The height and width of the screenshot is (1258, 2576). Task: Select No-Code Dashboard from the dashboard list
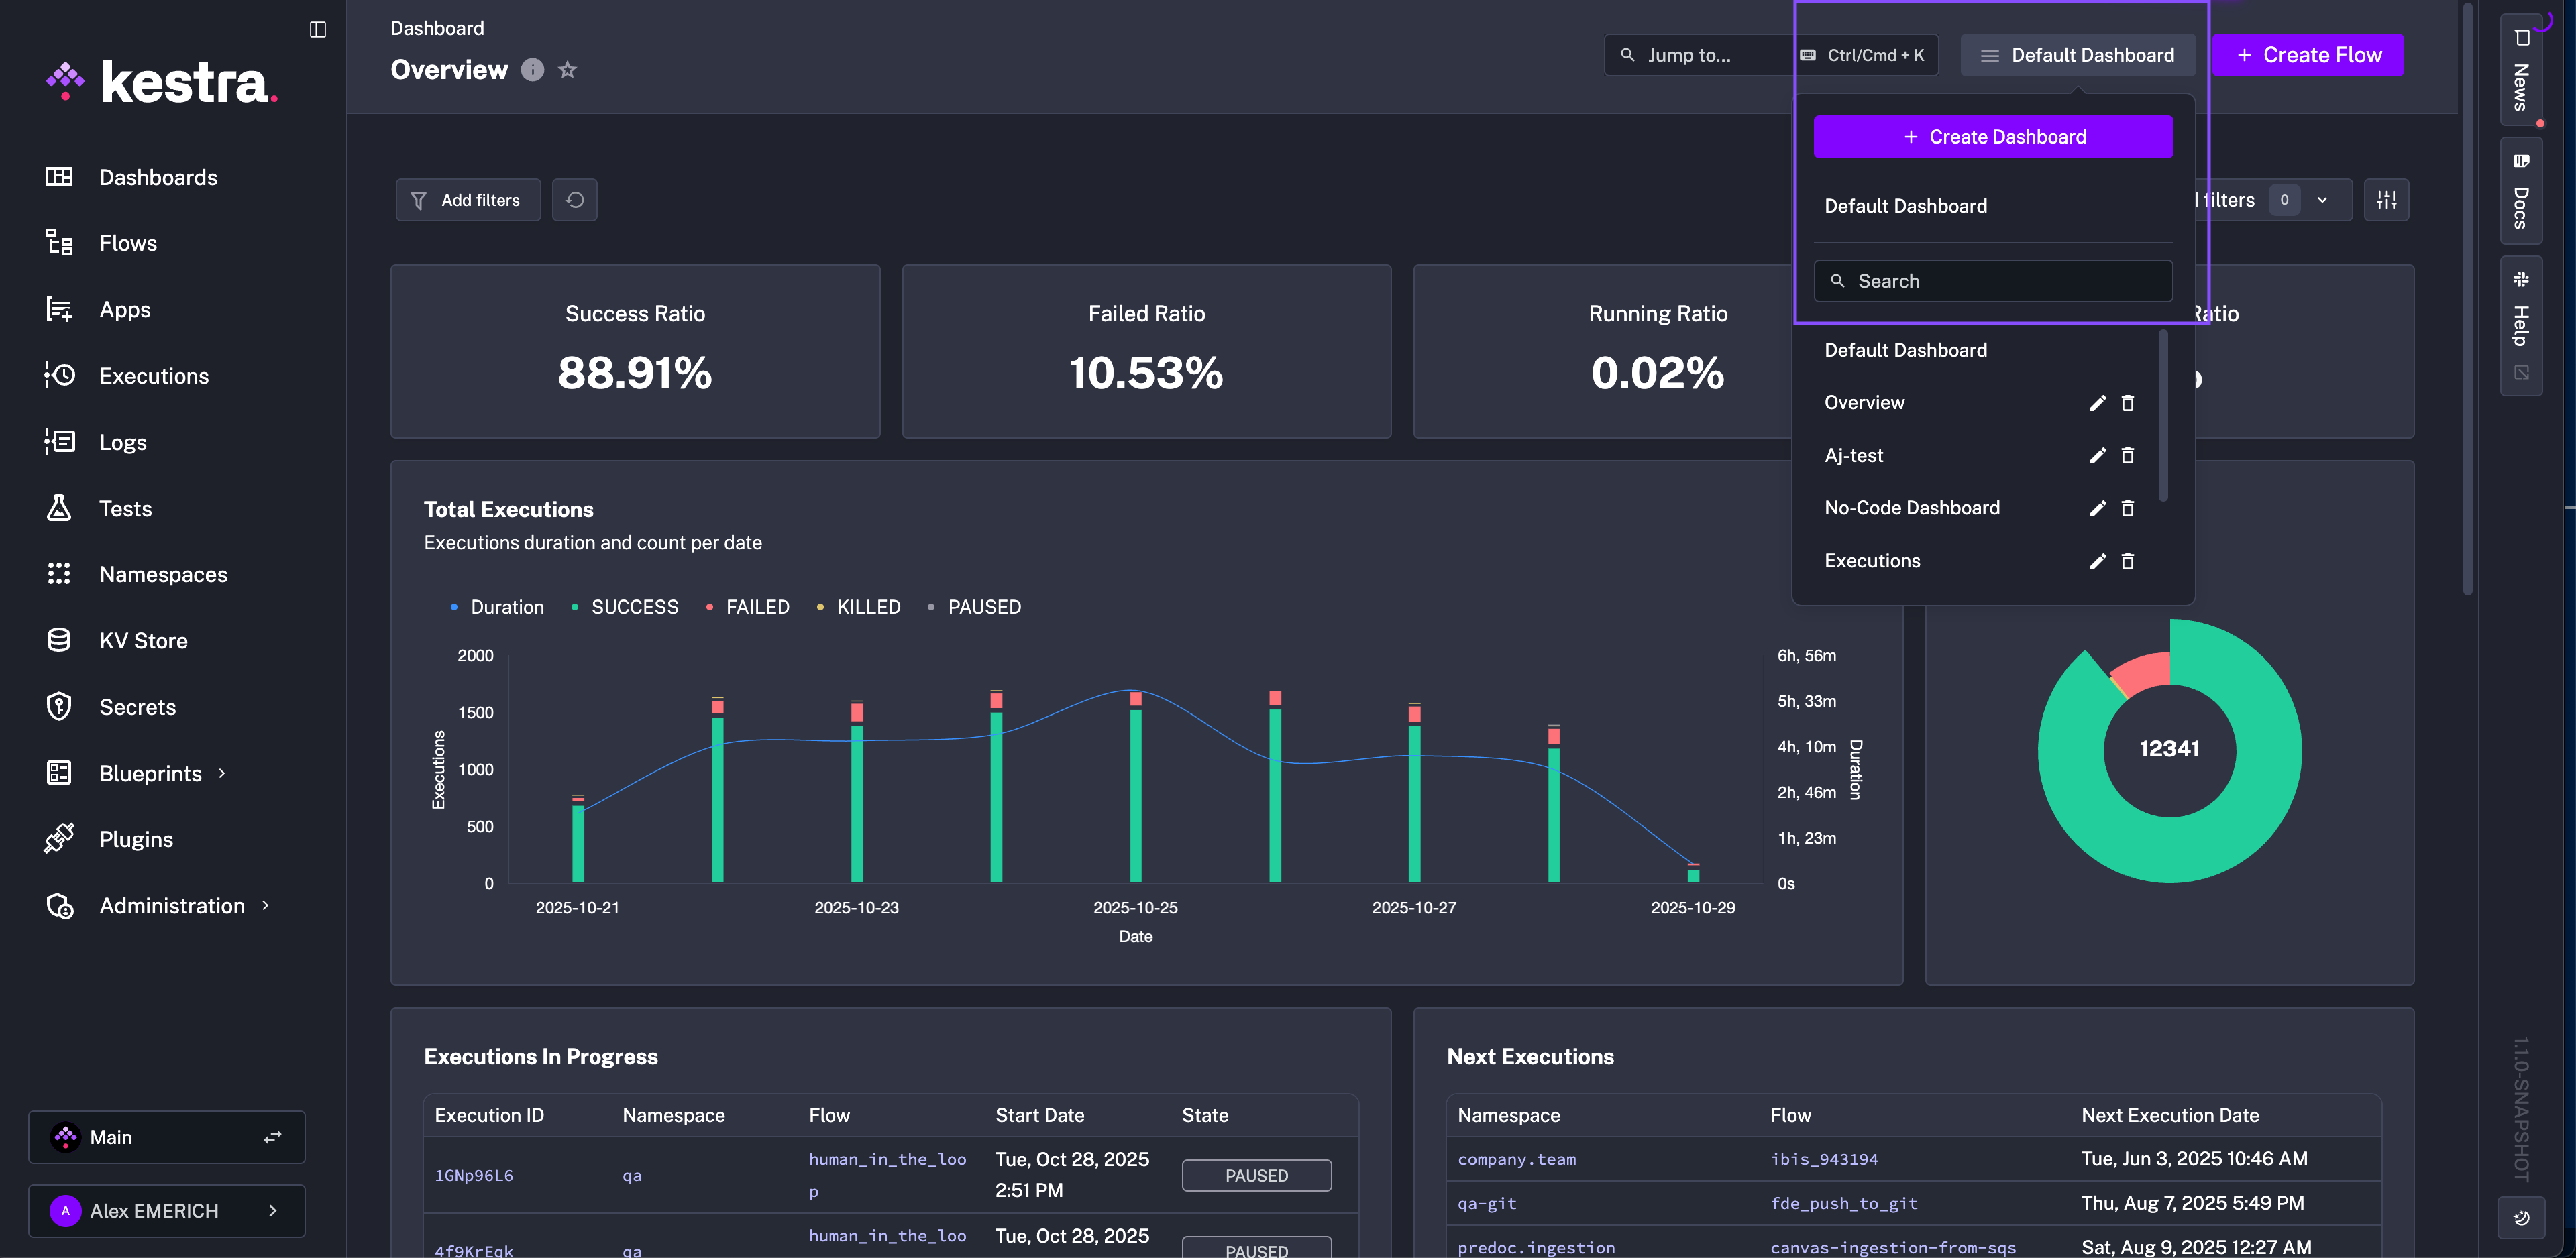1912,507
